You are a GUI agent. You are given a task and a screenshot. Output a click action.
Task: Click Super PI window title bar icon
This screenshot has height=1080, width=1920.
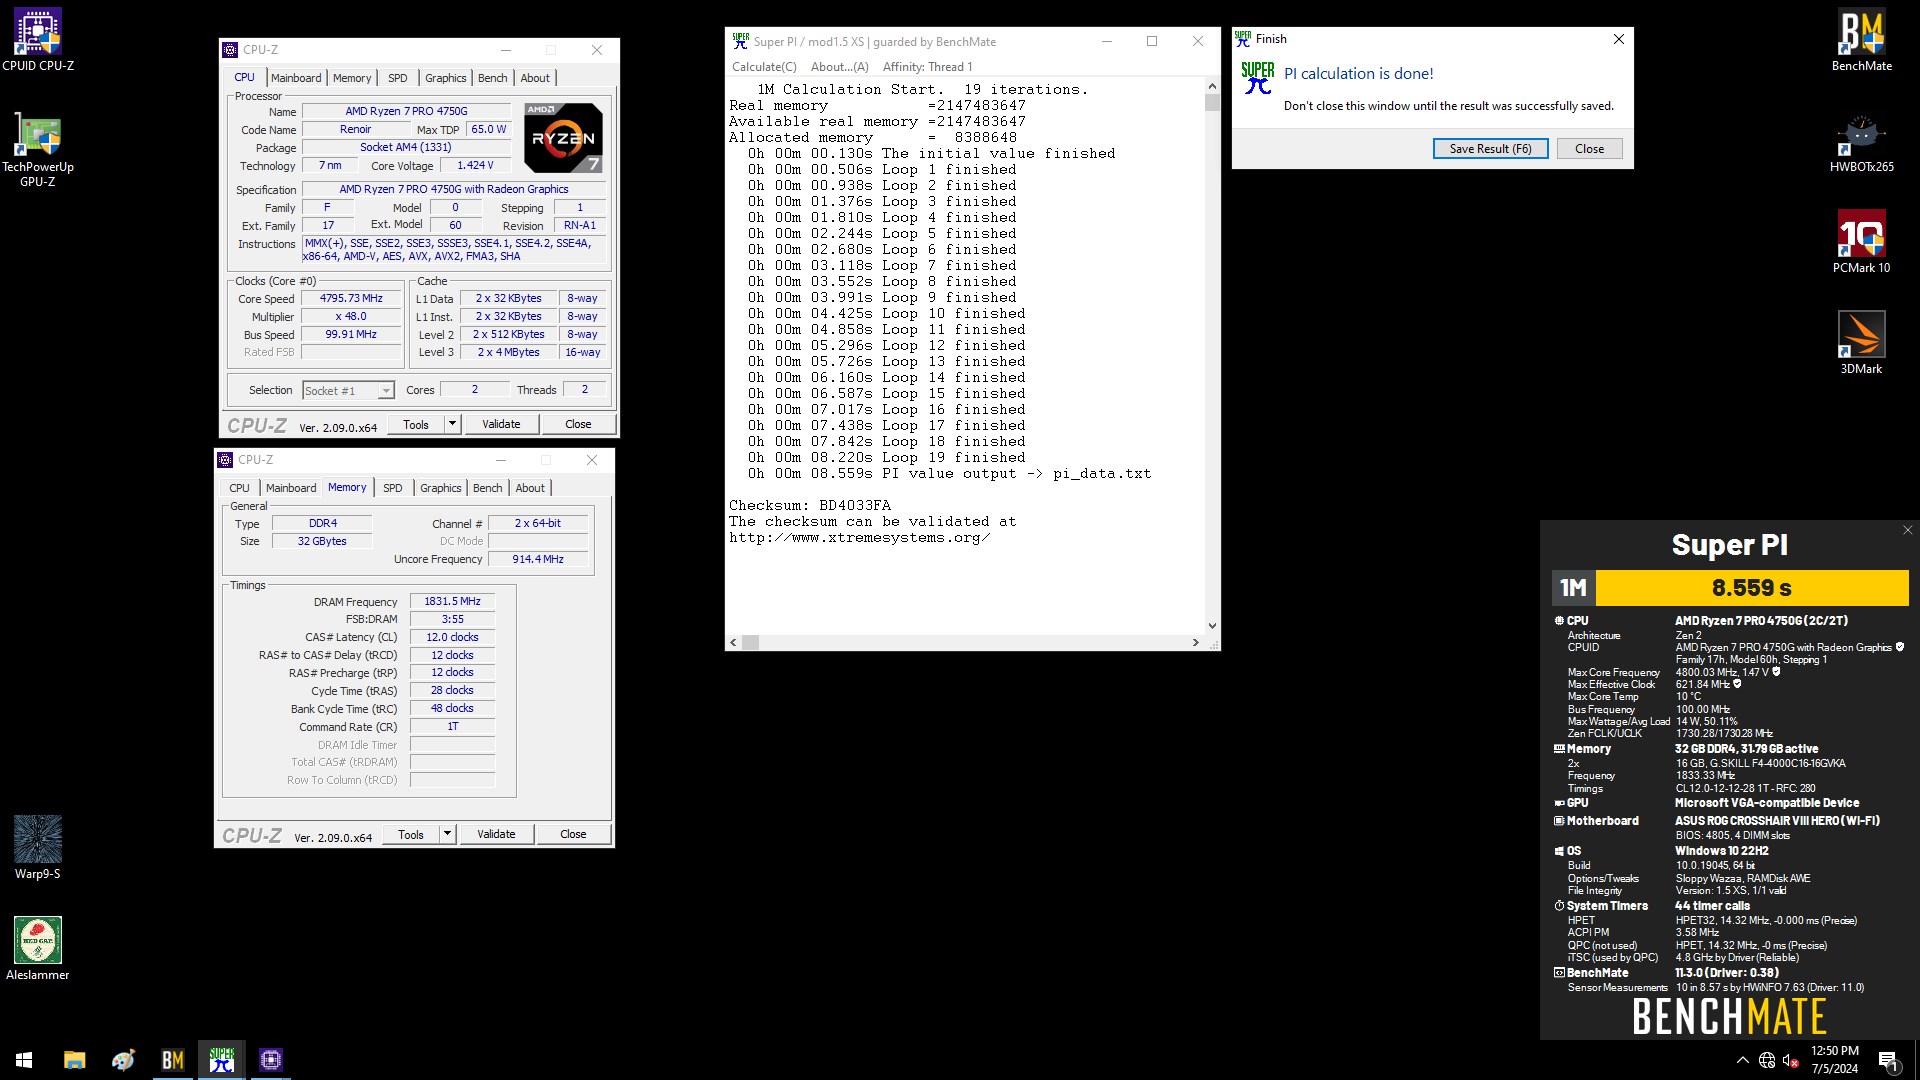pyautogui.click(x=740, y=41)
